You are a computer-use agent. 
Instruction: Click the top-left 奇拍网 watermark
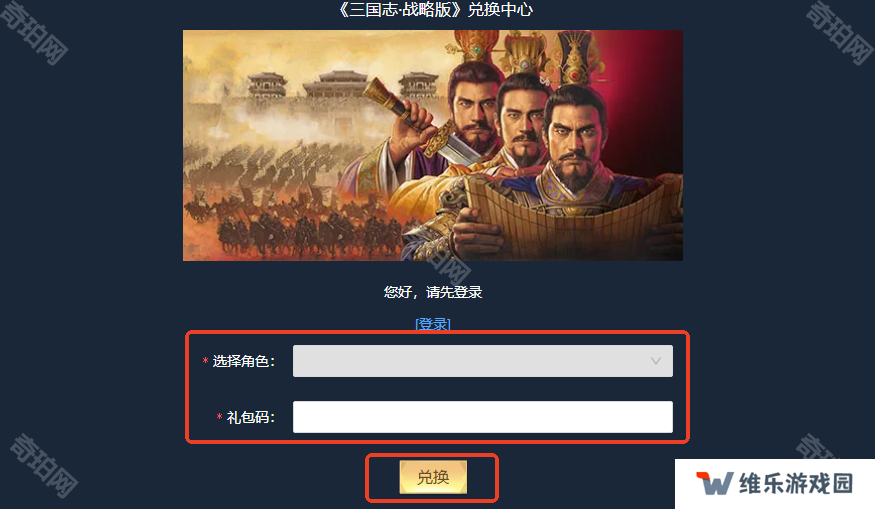coord(33,33)
